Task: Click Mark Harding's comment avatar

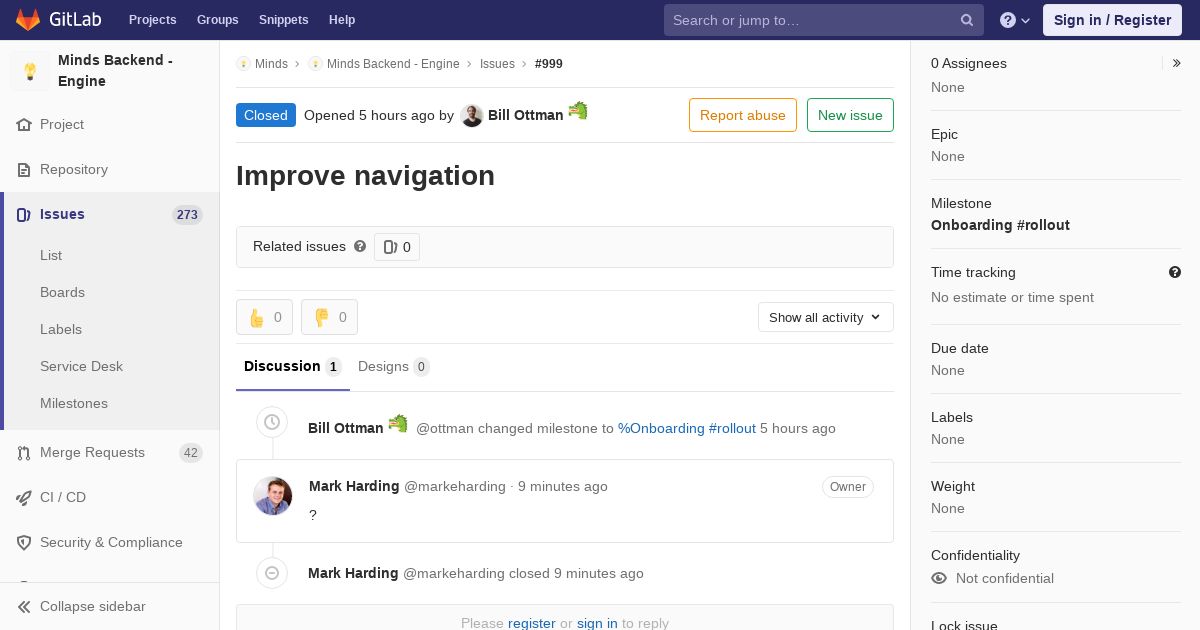Action: pyautogui.click(x=273, y=496)
